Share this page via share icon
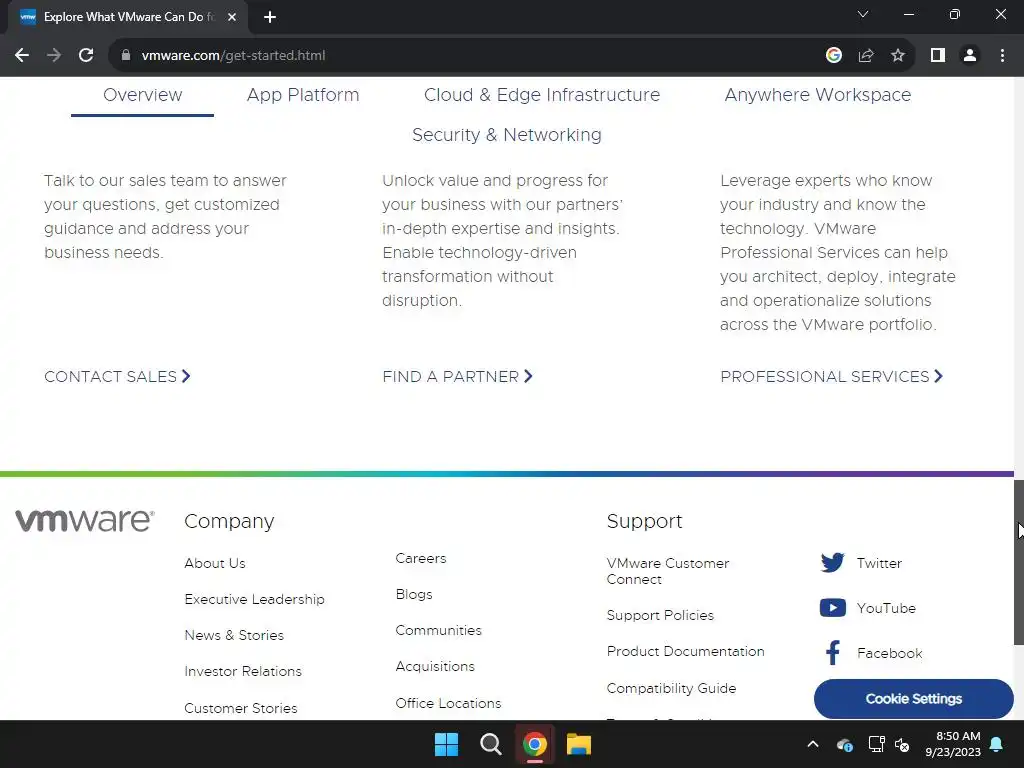Image resolution: width=1024 pixels, height=768 pixels. coord(866,56)
